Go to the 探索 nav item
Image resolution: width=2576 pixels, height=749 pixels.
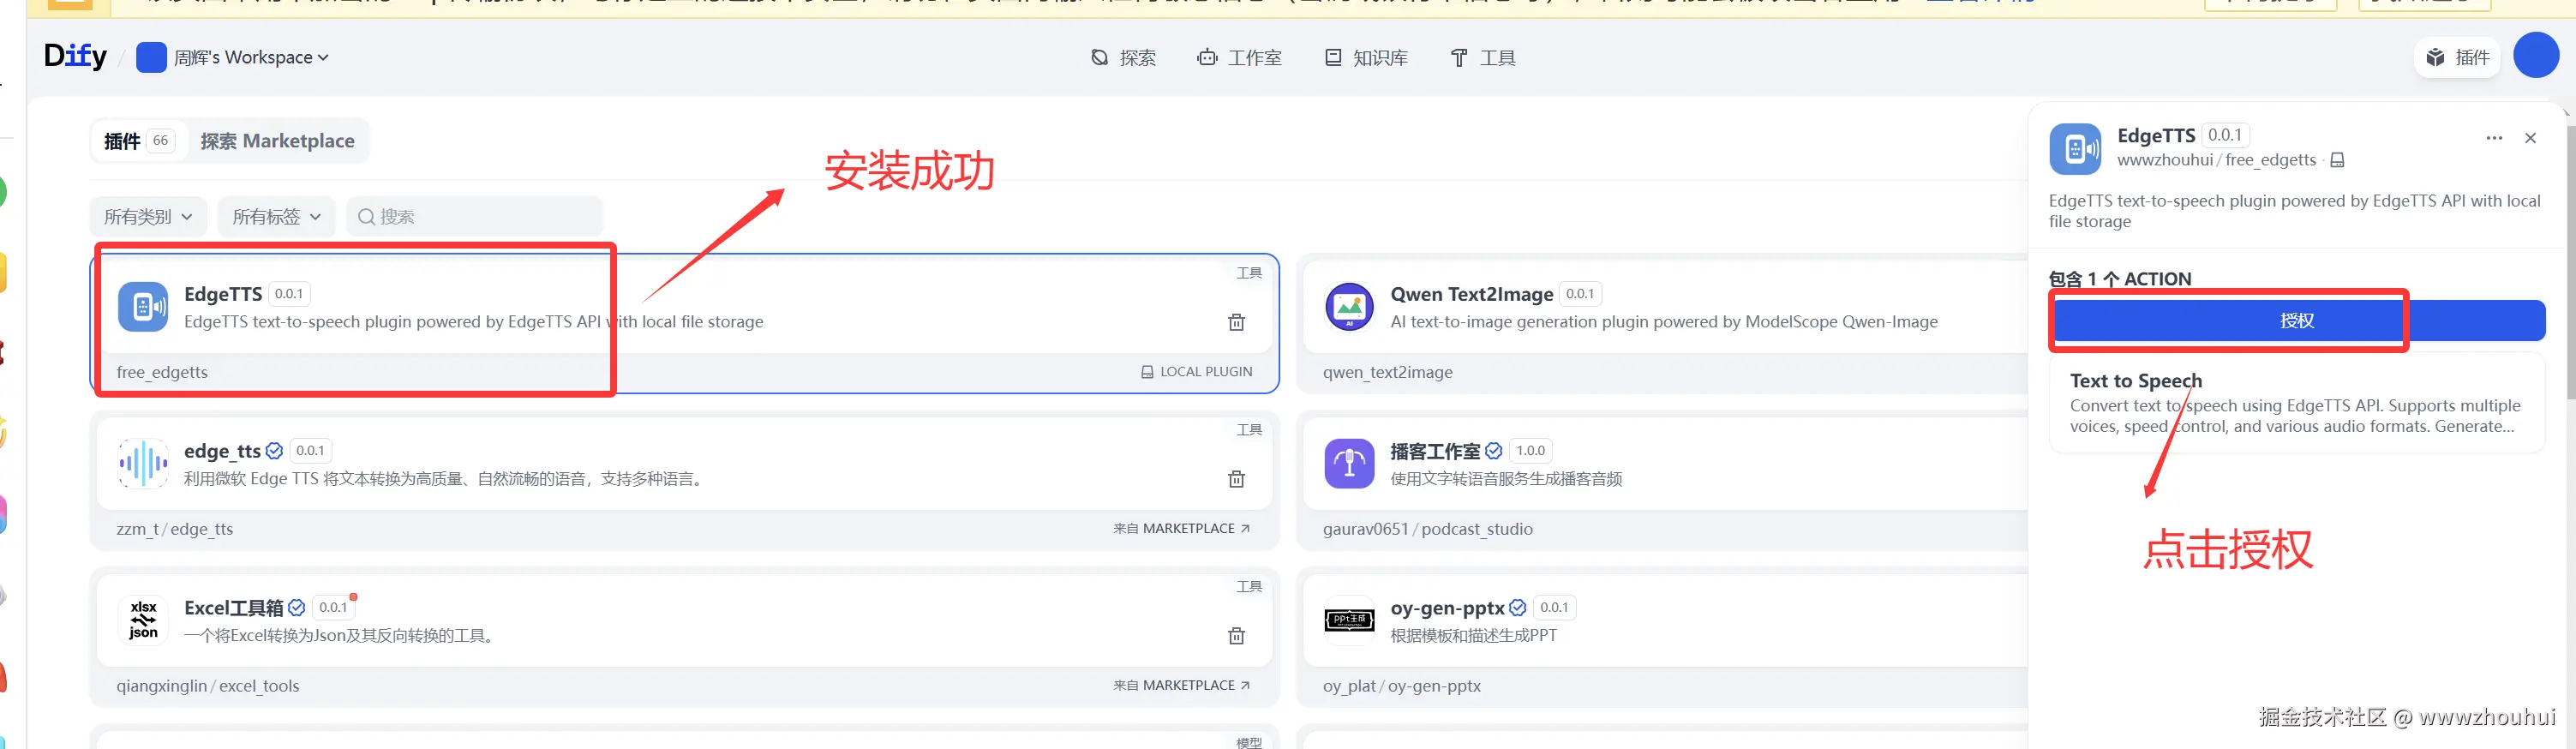(1123, 58)
